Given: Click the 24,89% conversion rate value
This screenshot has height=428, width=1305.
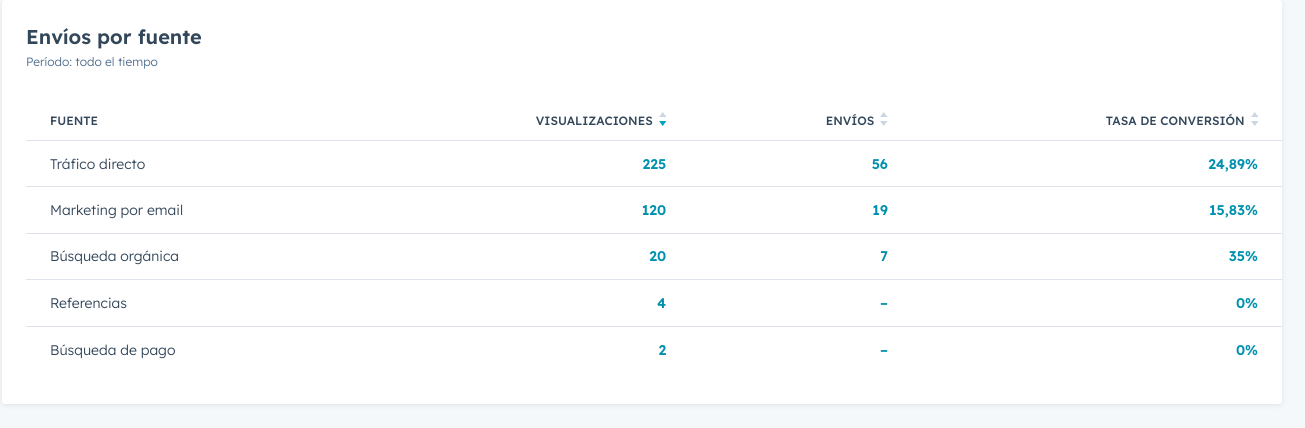Looking at the screenshot, I should [1232, 164].
